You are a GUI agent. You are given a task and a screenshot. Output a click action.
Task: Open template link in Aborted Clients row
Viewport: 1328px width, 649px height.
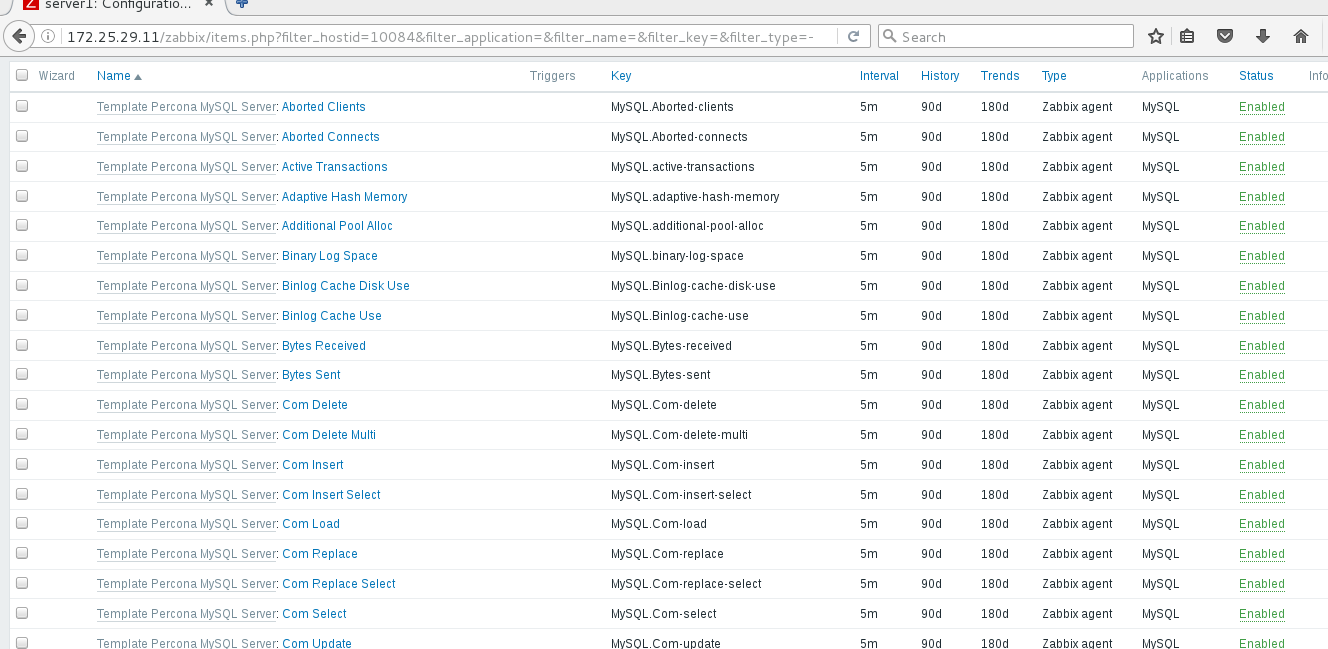[x=186, y=107]
